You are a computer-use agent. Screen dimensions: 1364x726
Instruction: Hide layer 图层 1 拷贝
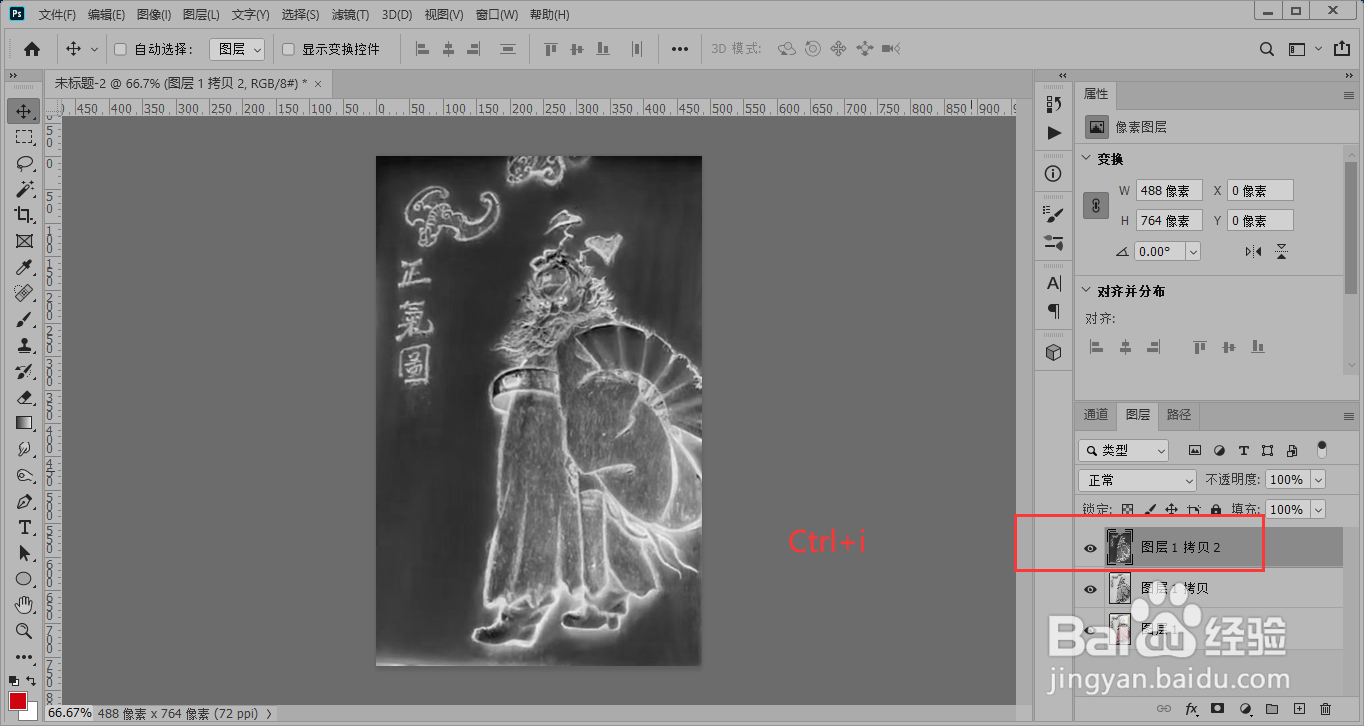click(x=1091, y=589)
